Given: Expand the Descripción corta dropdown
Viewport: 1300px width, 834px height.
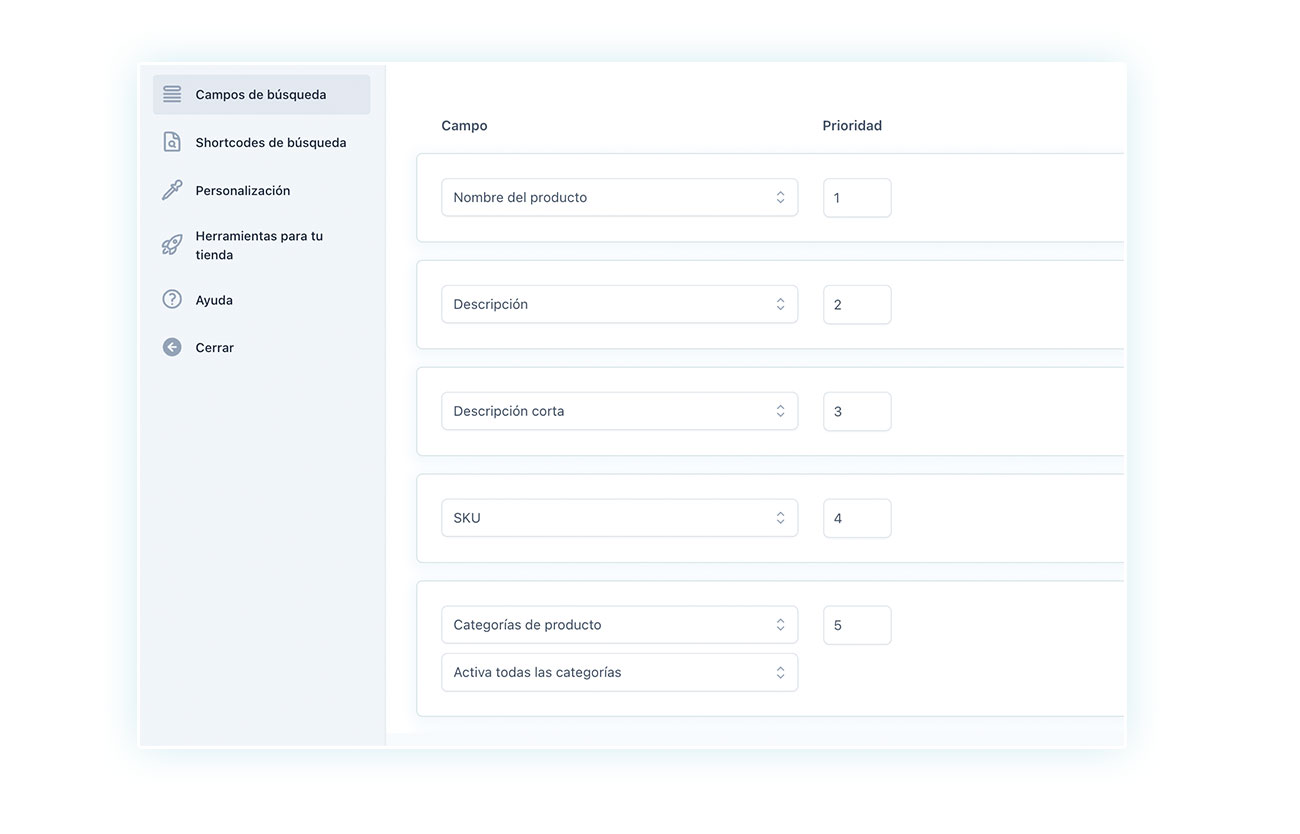Looking at the screenshot, I should pos(619,411).
